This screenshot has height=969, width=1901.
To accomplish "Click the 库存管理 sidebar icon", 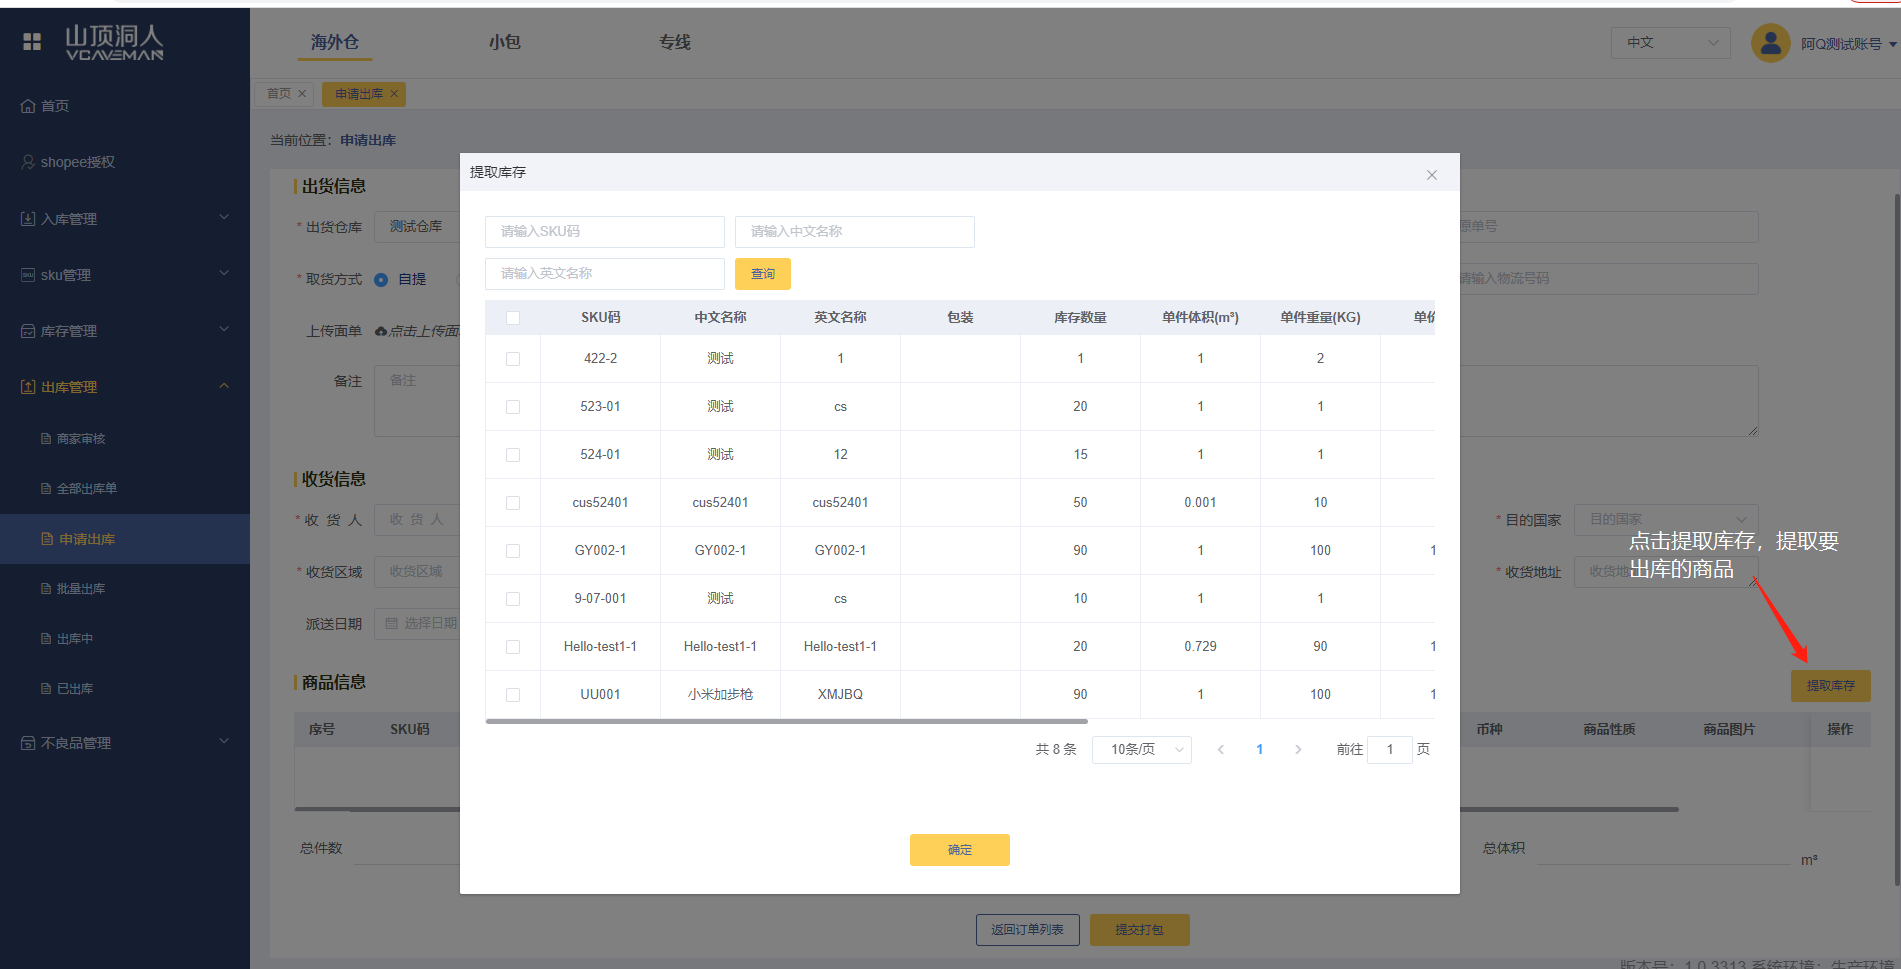I will click(28, 331).
